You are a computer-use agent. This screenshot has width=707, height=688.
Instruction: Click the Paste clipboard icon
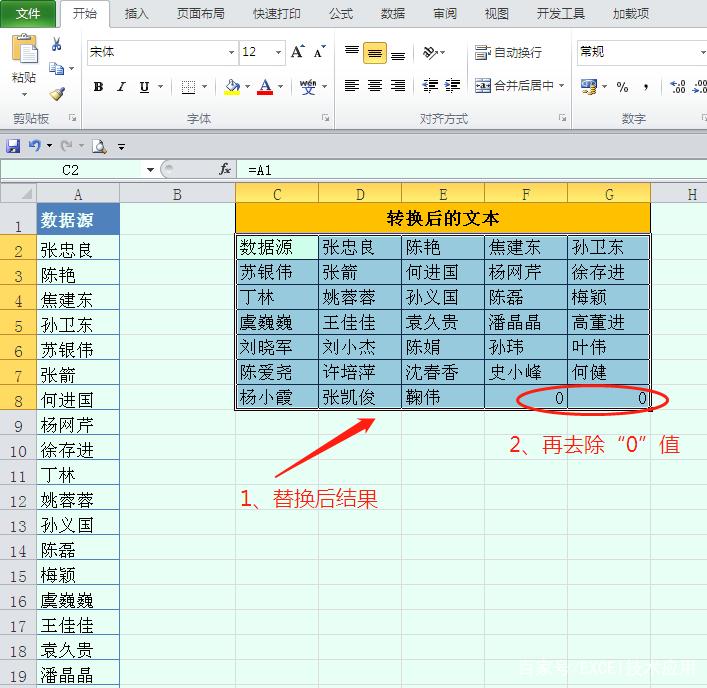[x=24, y=50]
